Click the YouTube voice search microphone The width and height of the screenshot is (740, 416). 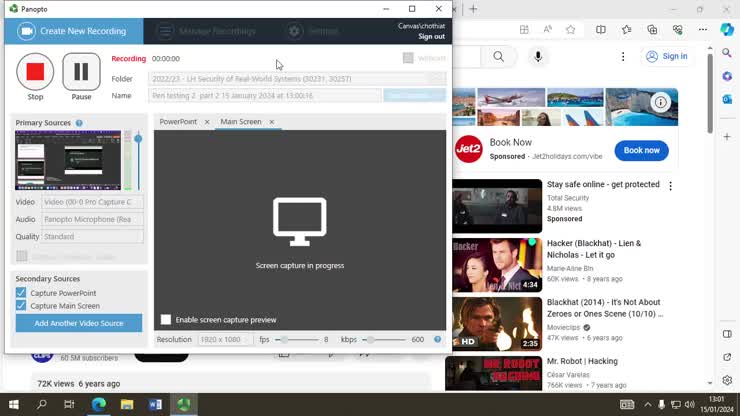tap(538, 57)
